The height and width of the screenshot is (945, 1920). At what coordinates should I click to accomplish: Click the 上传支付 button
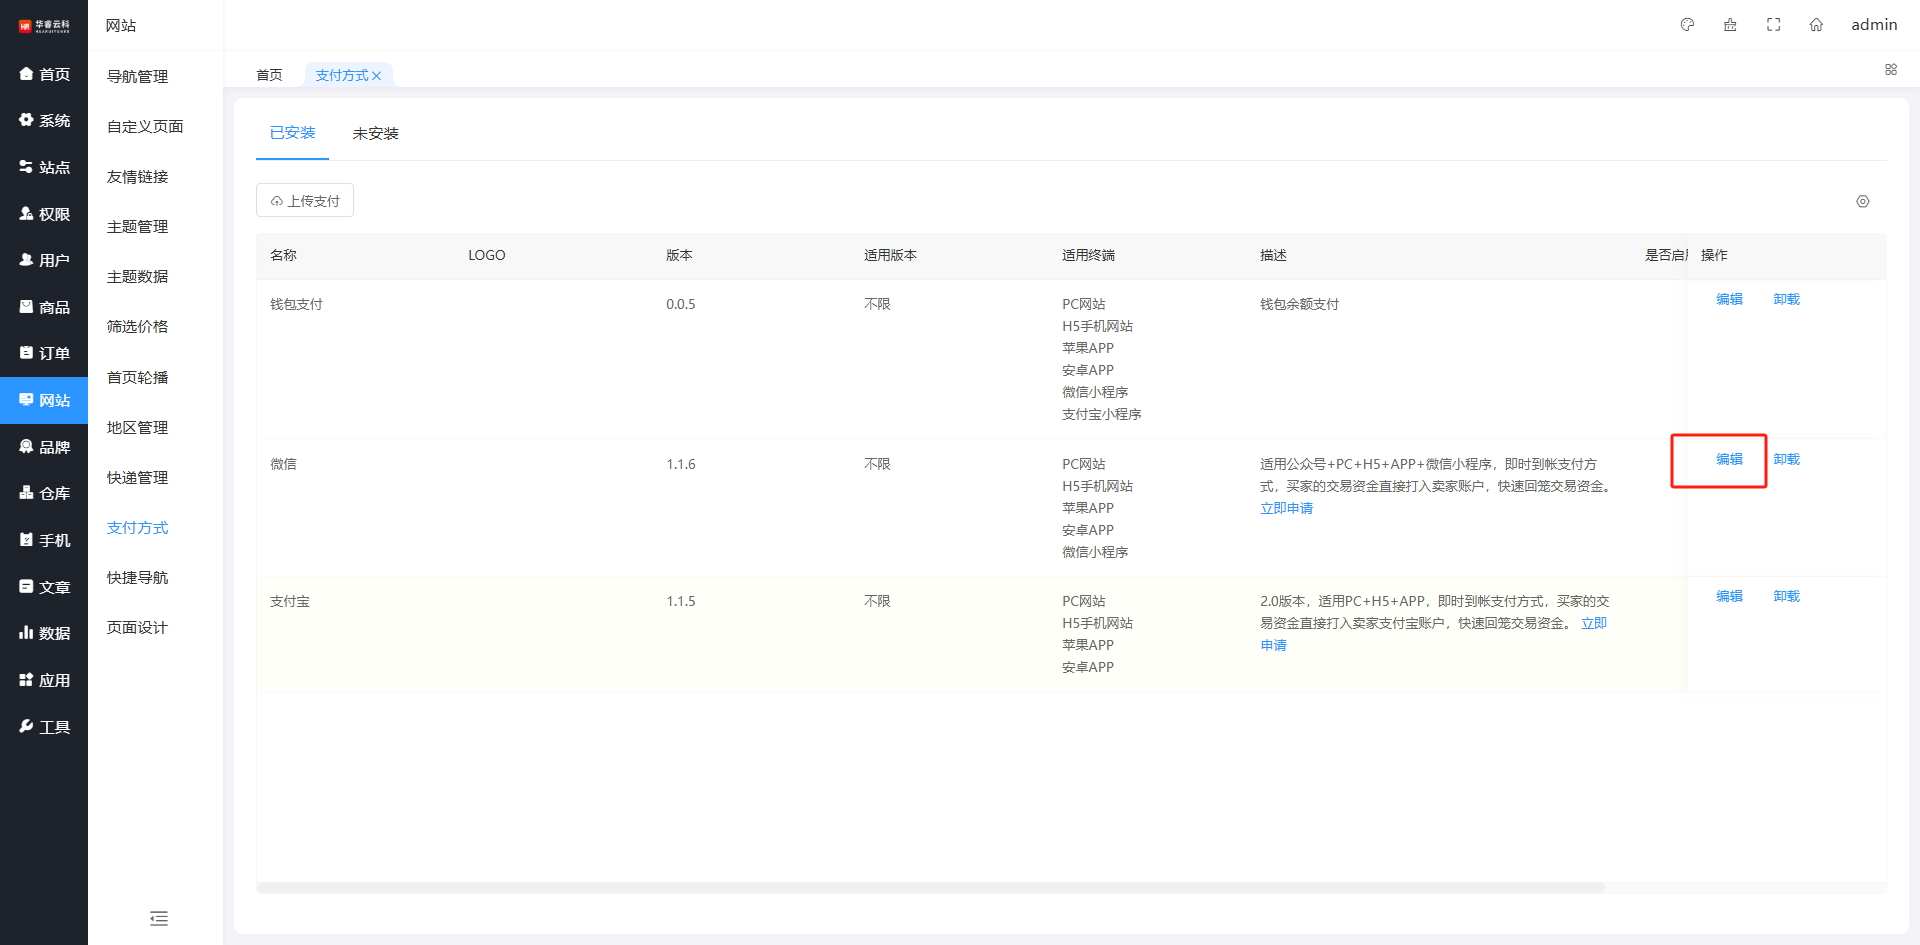pos(305,201)
